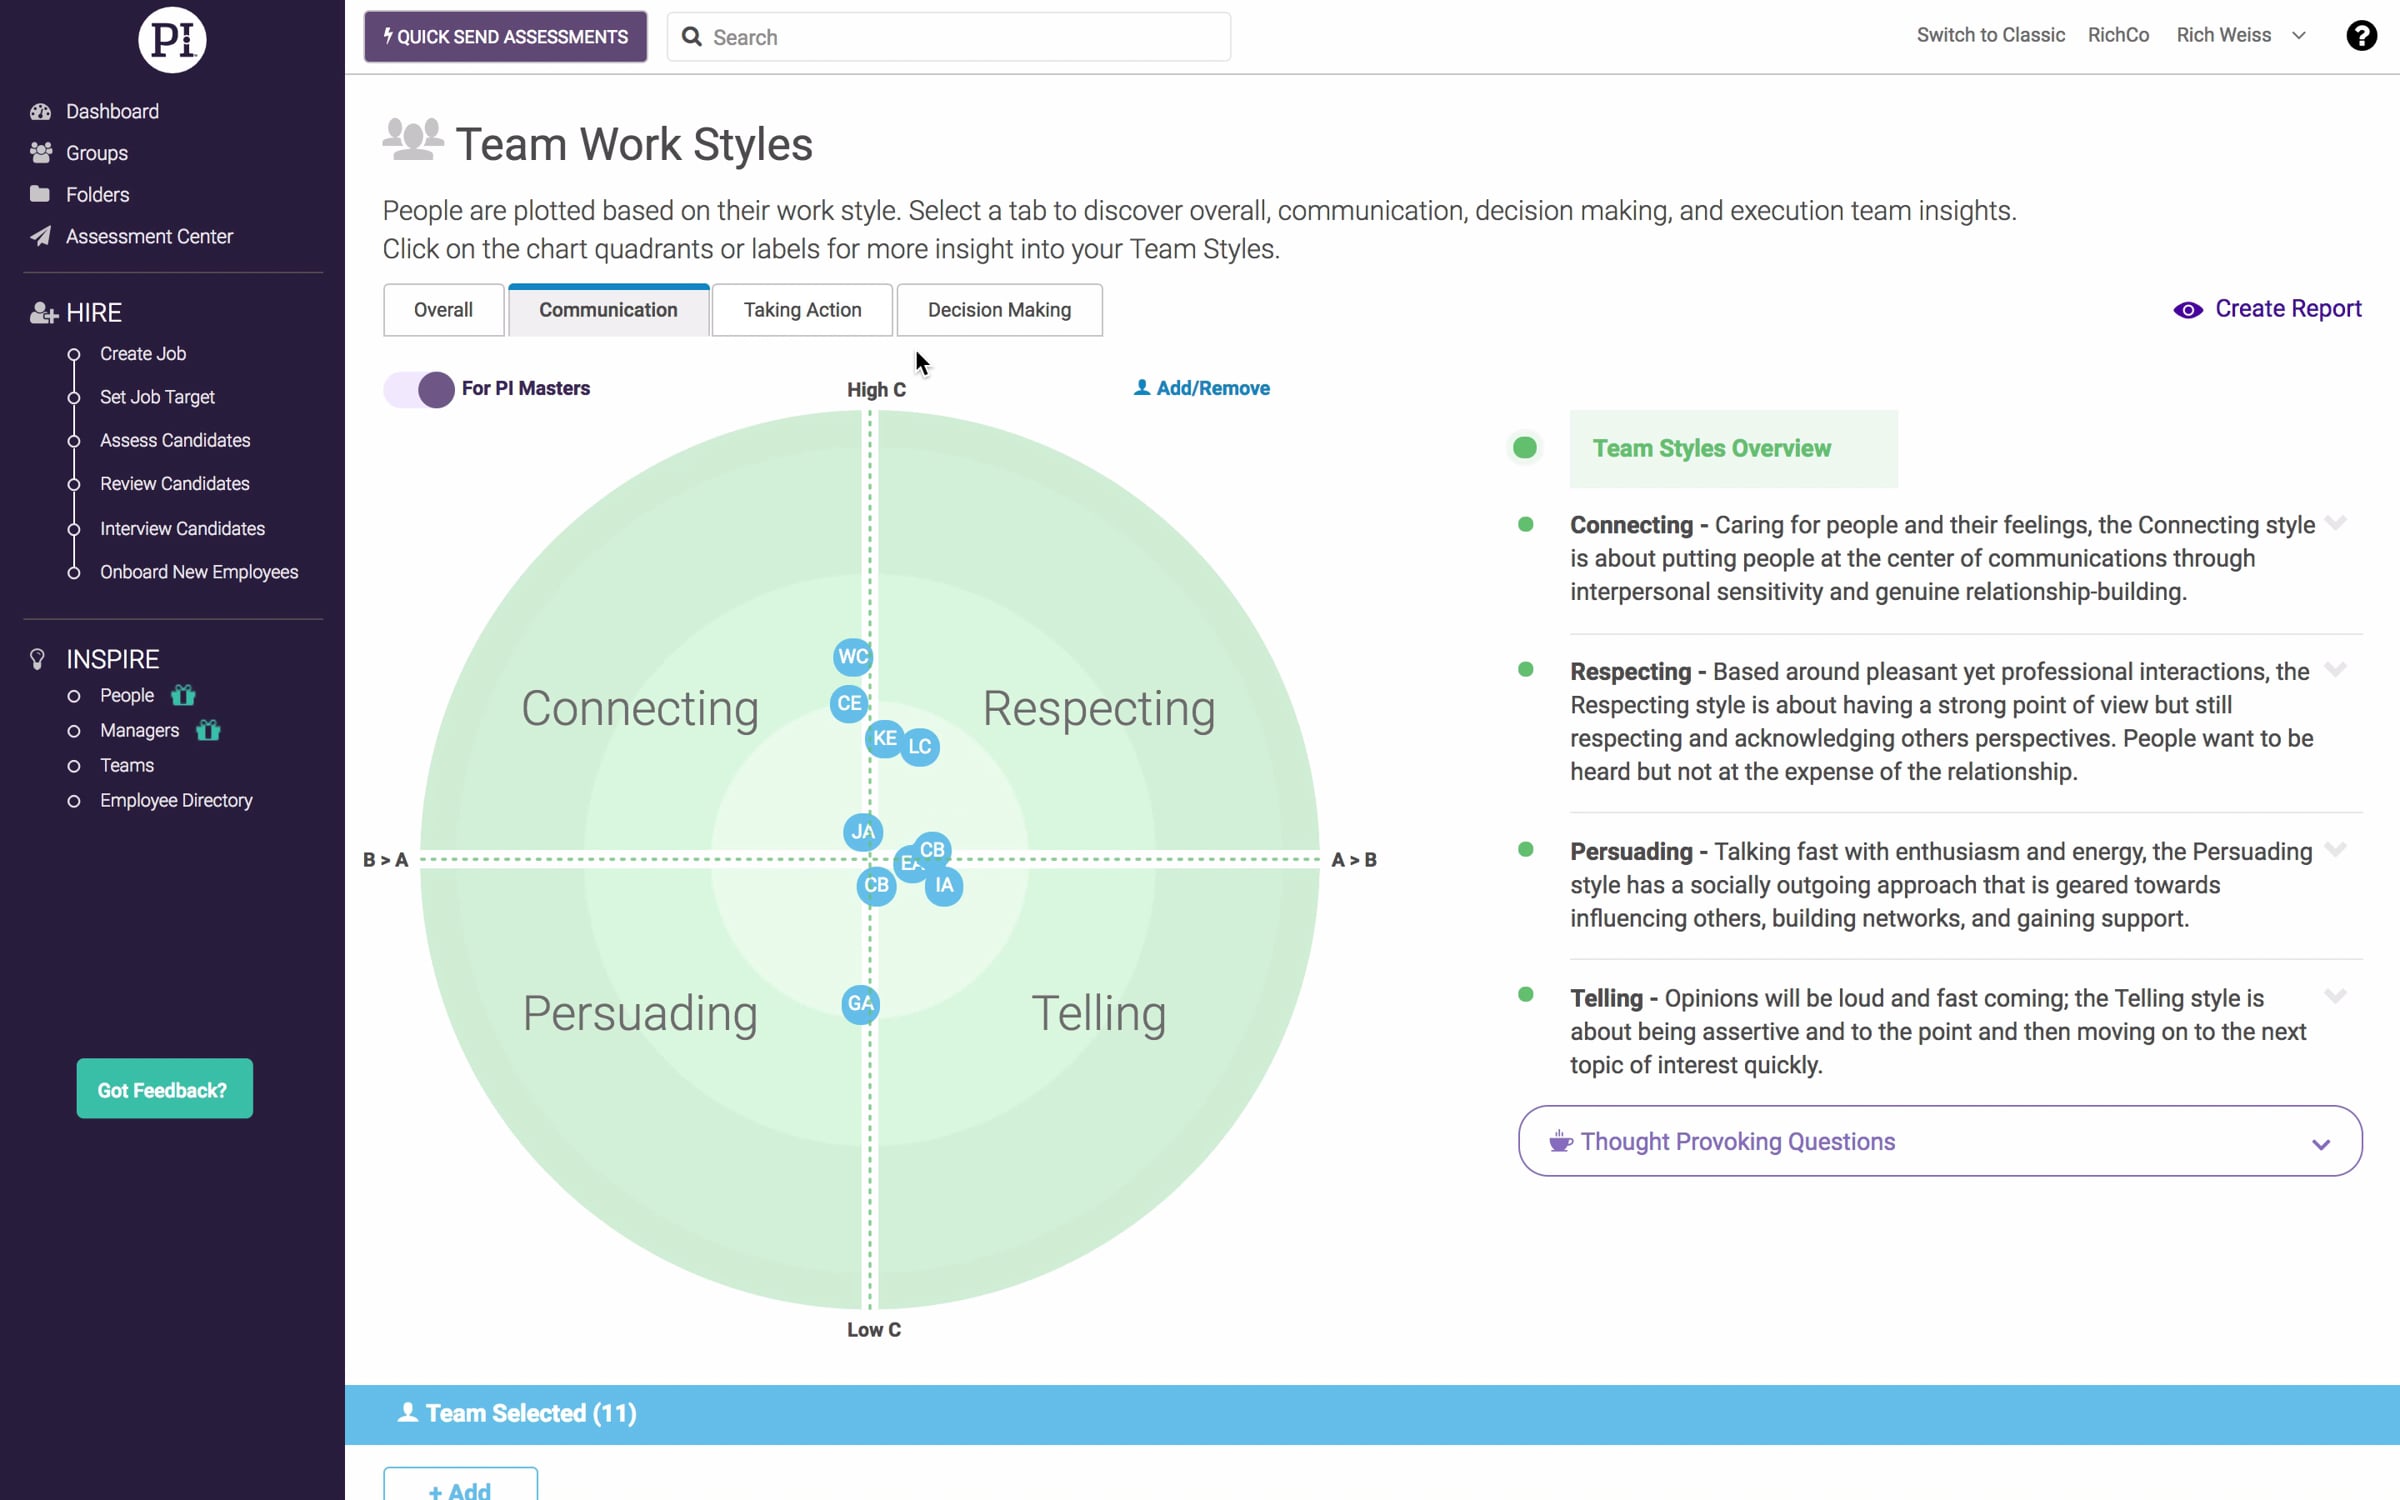Click the gift icon beside Managers
Screen dimensions: 2400x1500
click(x=208, y=730)
